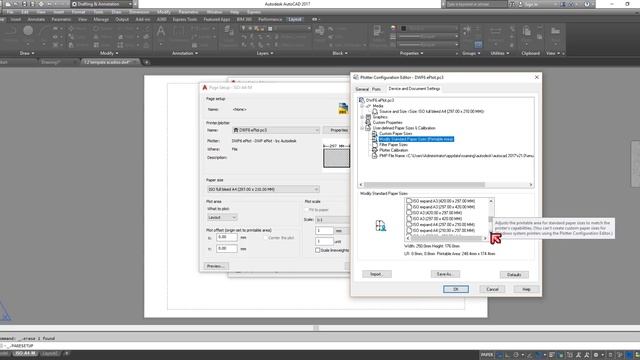The height and width of the screenshot is (360, 640).
Task: Click the Group icon in Groups panel
Action: pyautogui.click(x=467, y=29)
